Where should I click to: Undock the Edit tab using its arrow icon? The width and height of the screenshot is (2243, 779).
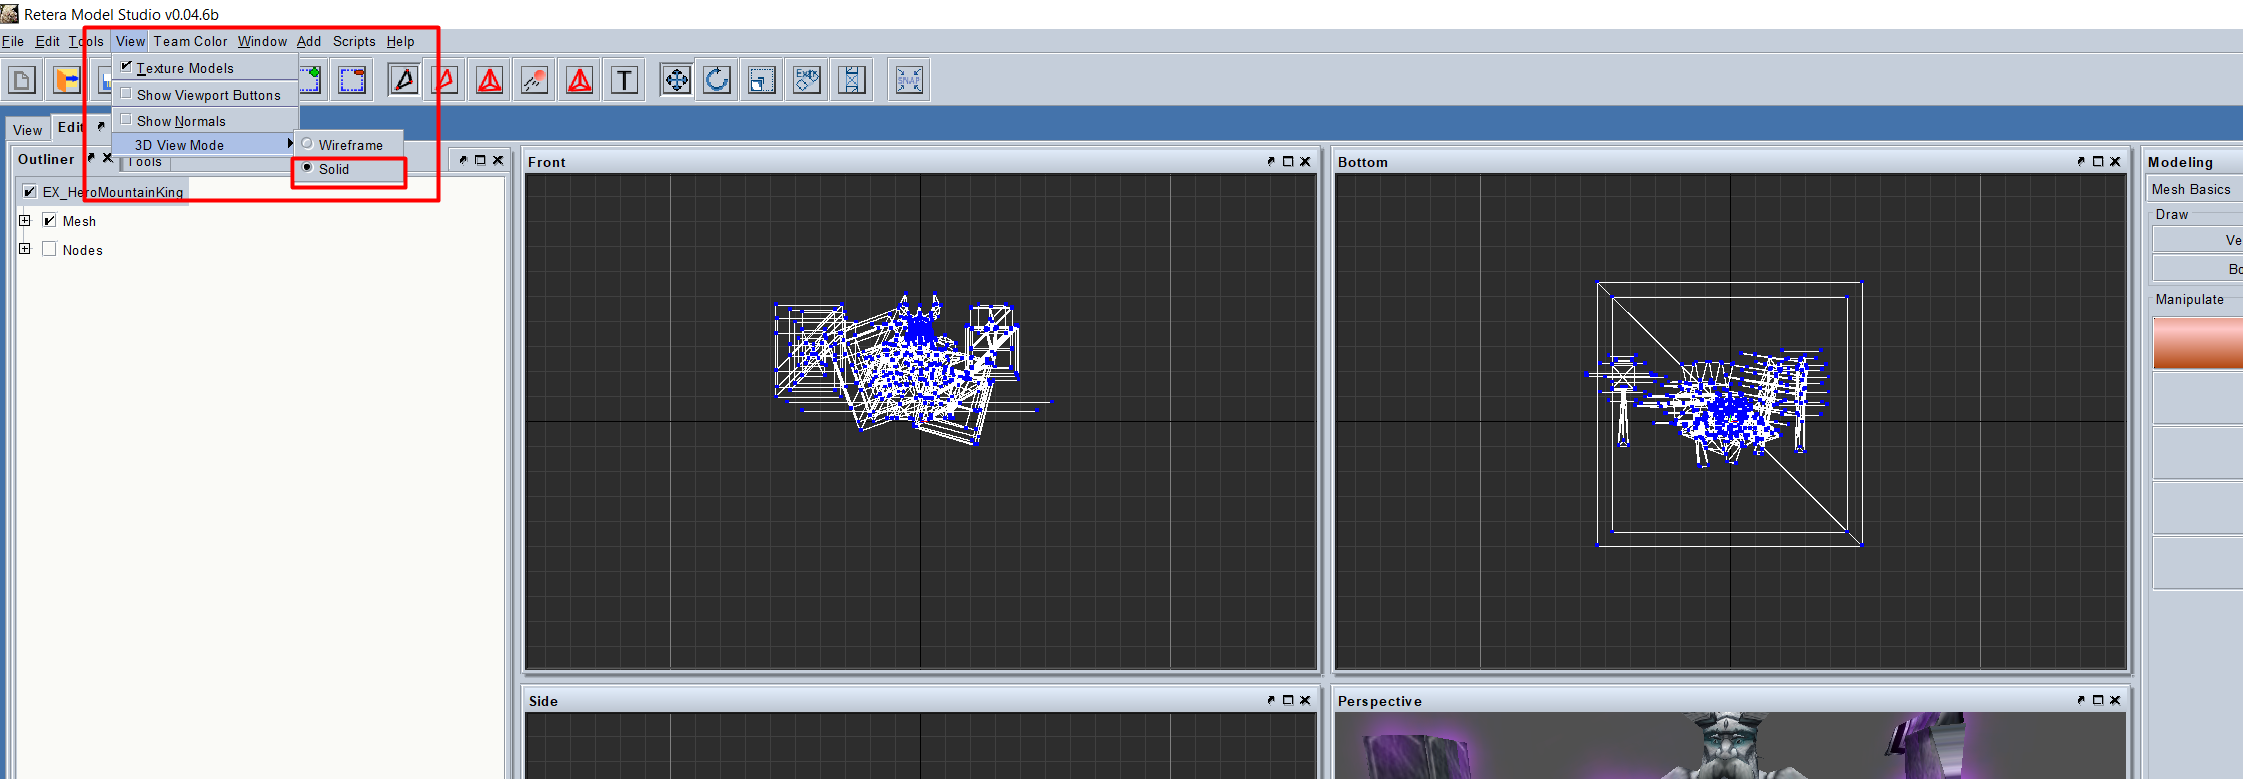point(101,126)
